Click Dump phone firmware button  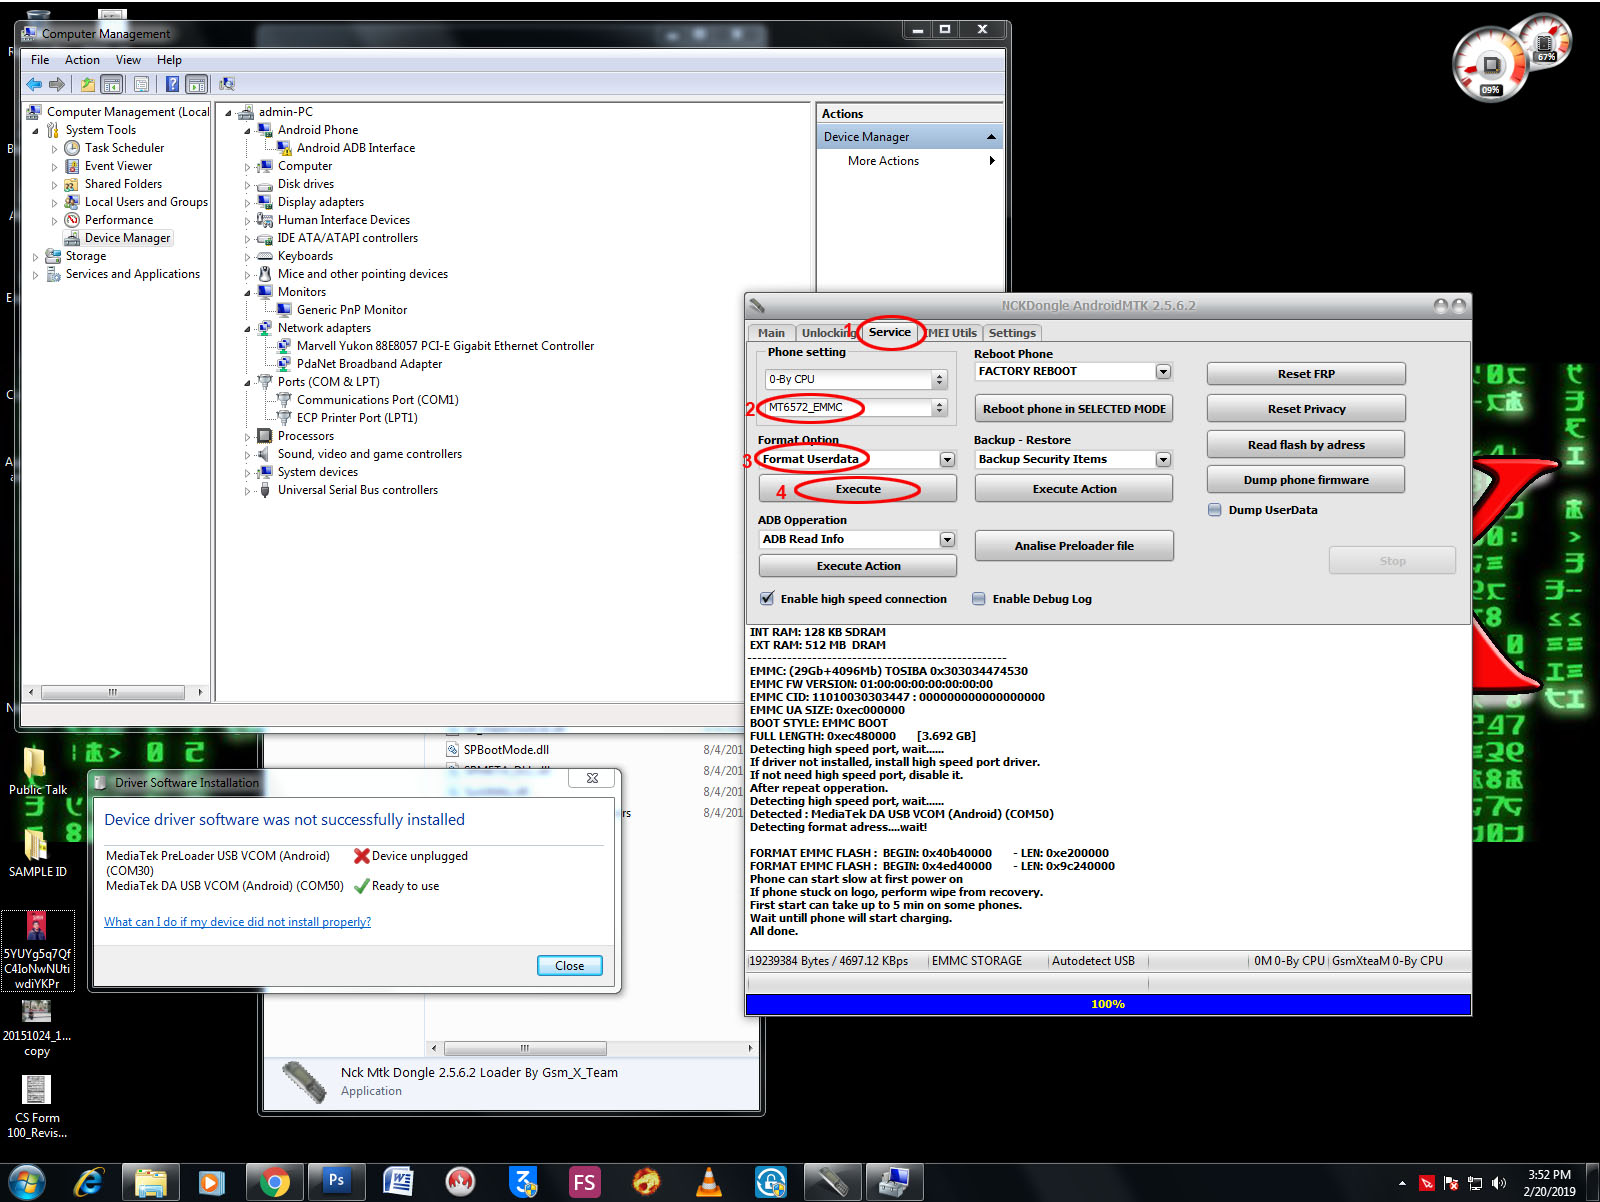(x=1306, y=480)
